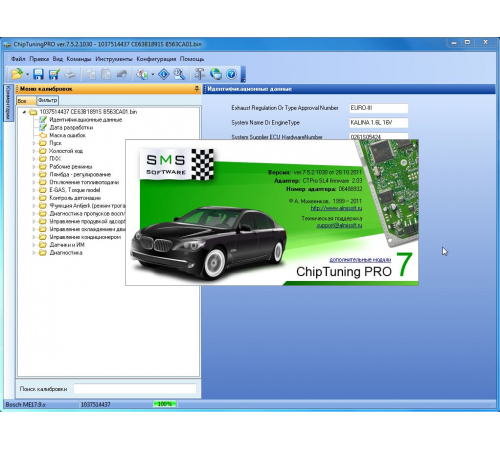Viewport: 500px width, 450px height.
Task: Click the support@almisoft.ru email link
Action: click(x=339, y=225)
